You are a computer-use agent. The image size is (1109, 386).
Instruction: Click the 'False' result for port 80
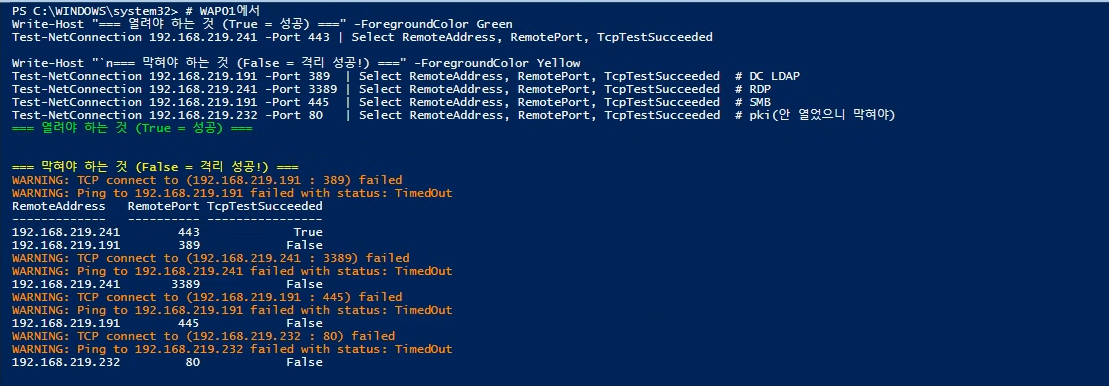tap(304, 362)
